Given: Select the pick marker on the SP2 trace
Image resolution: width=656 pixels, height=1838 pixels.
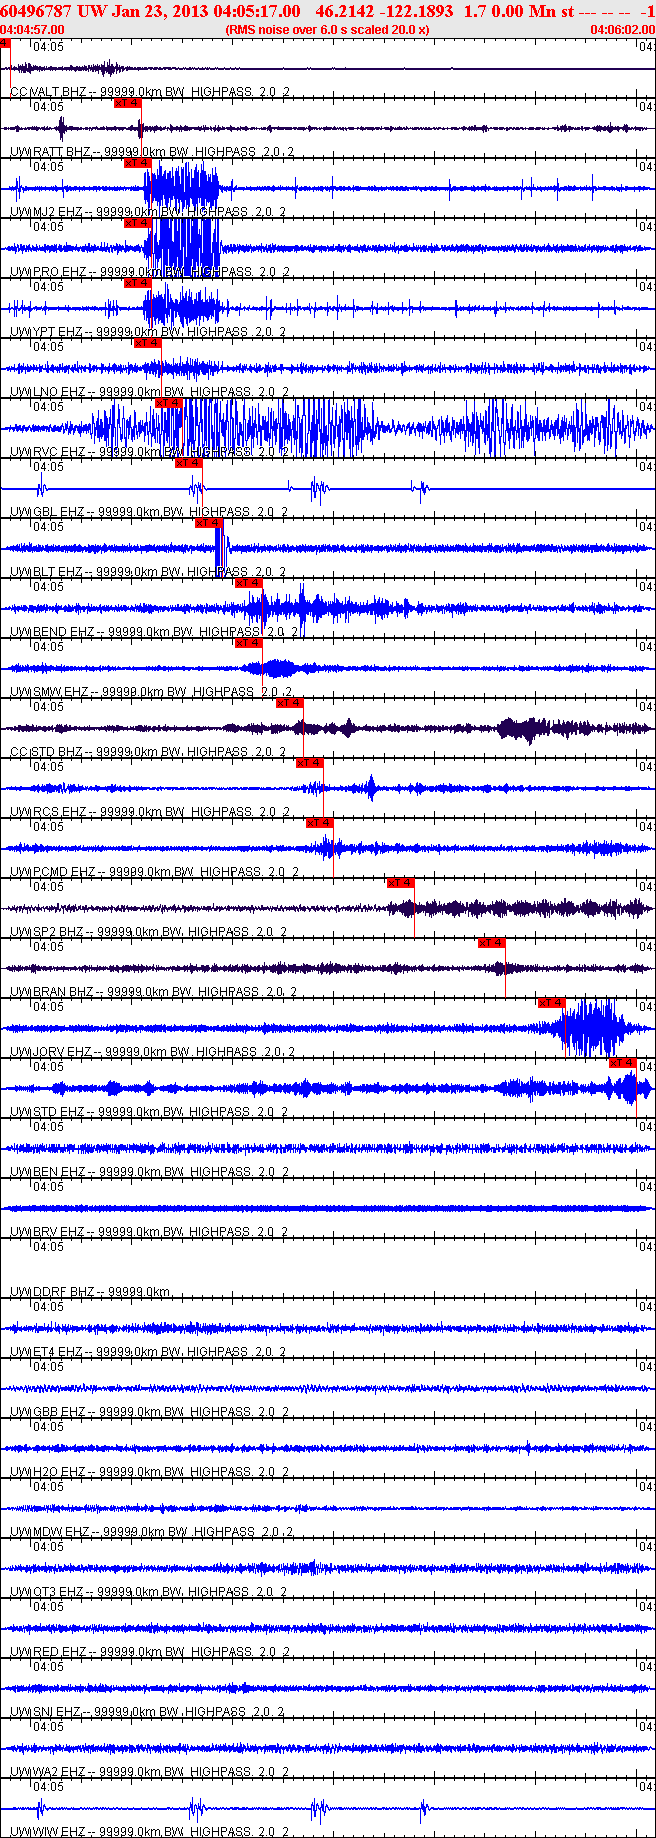Looking at the screenshot, I should (401, 883).
